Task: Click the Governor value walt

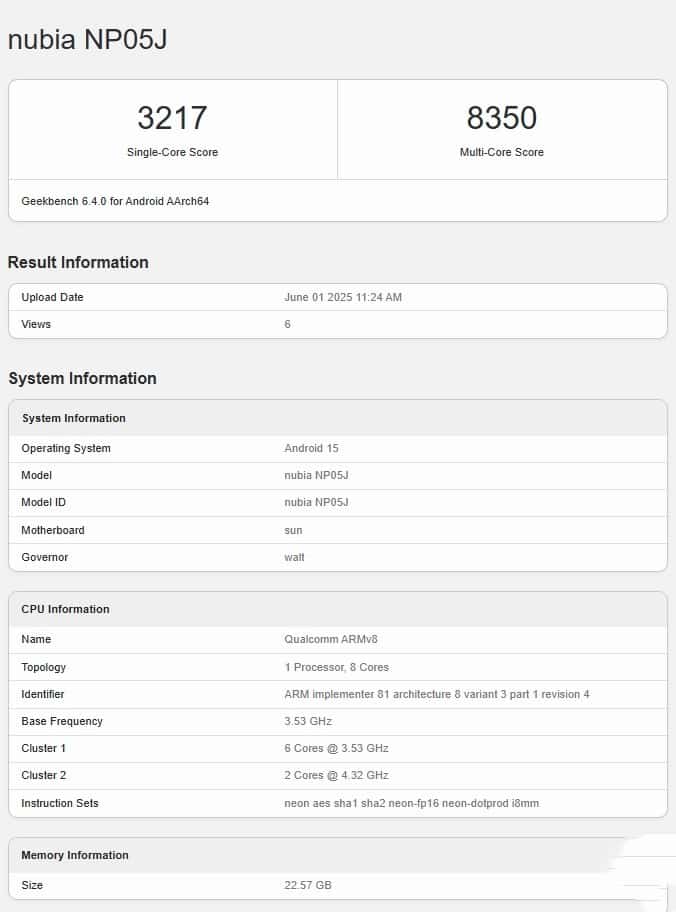Action: pyautogui.click(x=294, y=557)
